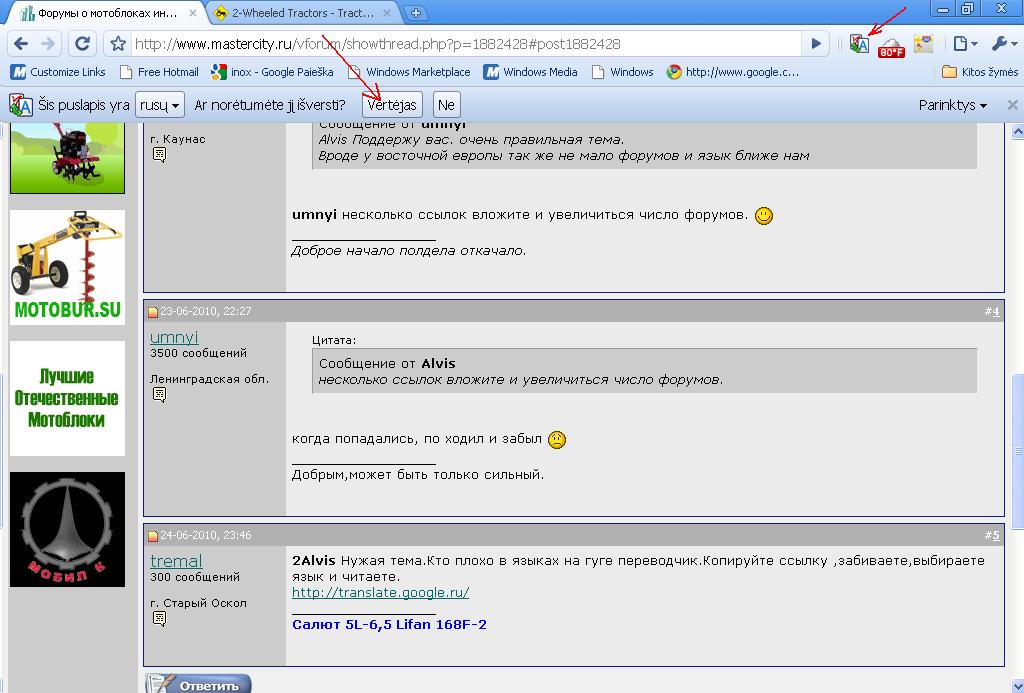Viewport: 1024px width, 693px height.
Task: Click the post status icon beside 23-06-2010
Action: click(x=153, y=312)
